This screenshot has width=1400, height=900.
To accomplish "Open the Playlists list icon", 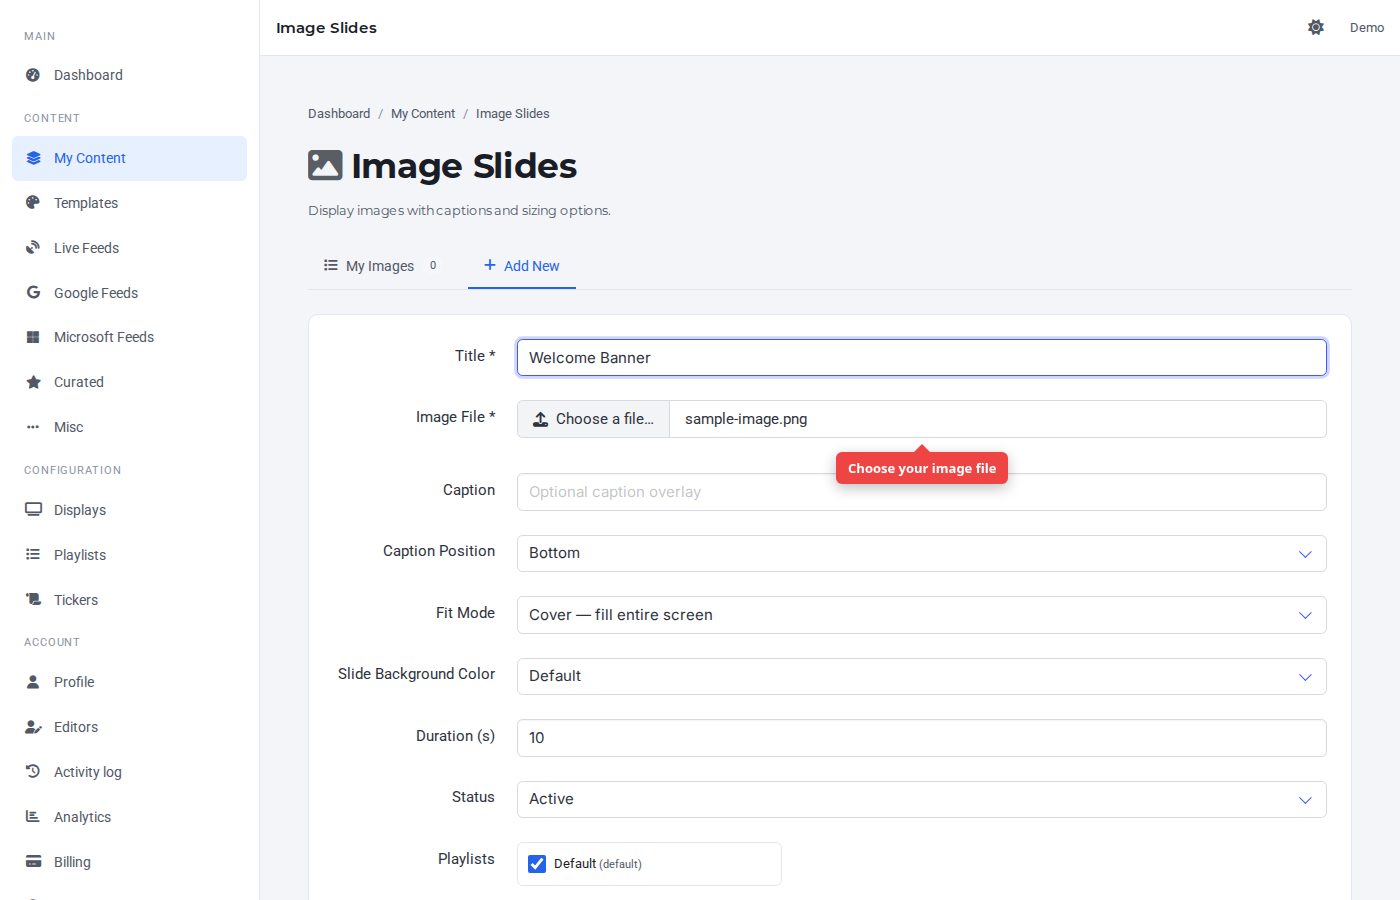I will [x=33, y=555].
